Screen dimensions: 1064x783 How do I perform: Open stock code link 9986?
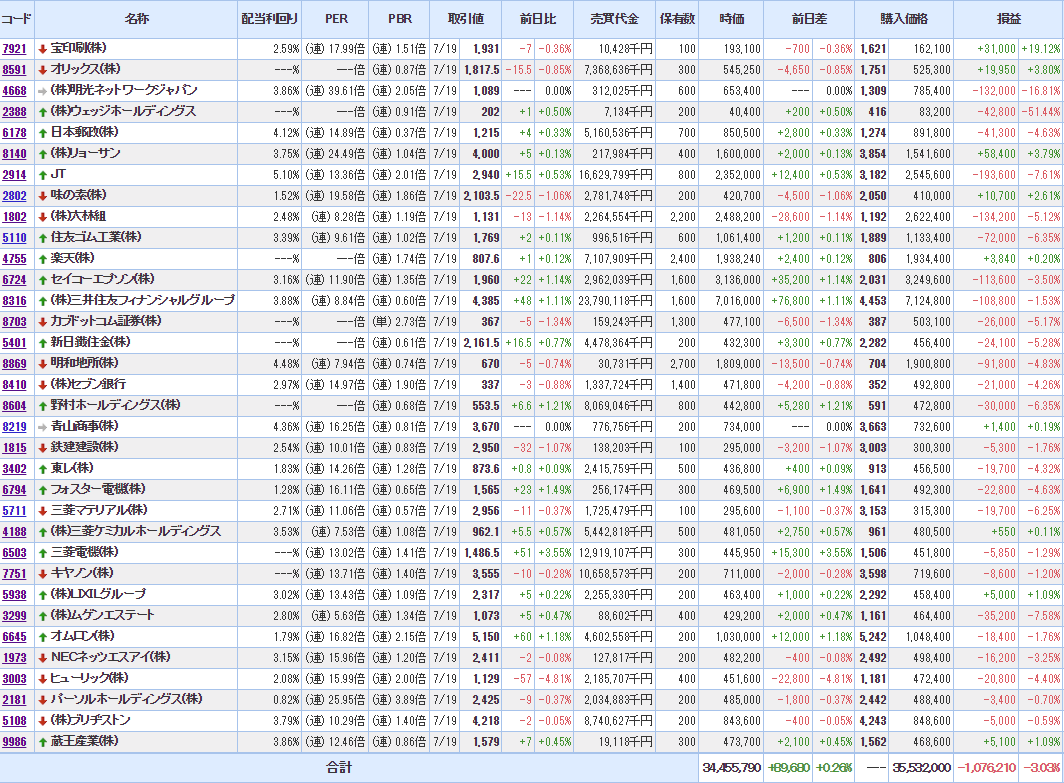click(x=15, y=742)
